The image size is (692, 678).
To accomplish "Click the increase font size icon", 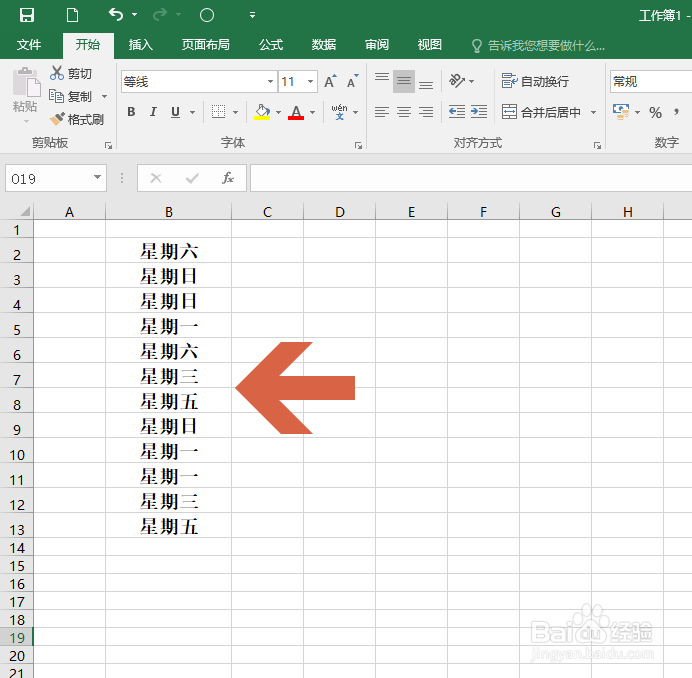I will point(331,82).
